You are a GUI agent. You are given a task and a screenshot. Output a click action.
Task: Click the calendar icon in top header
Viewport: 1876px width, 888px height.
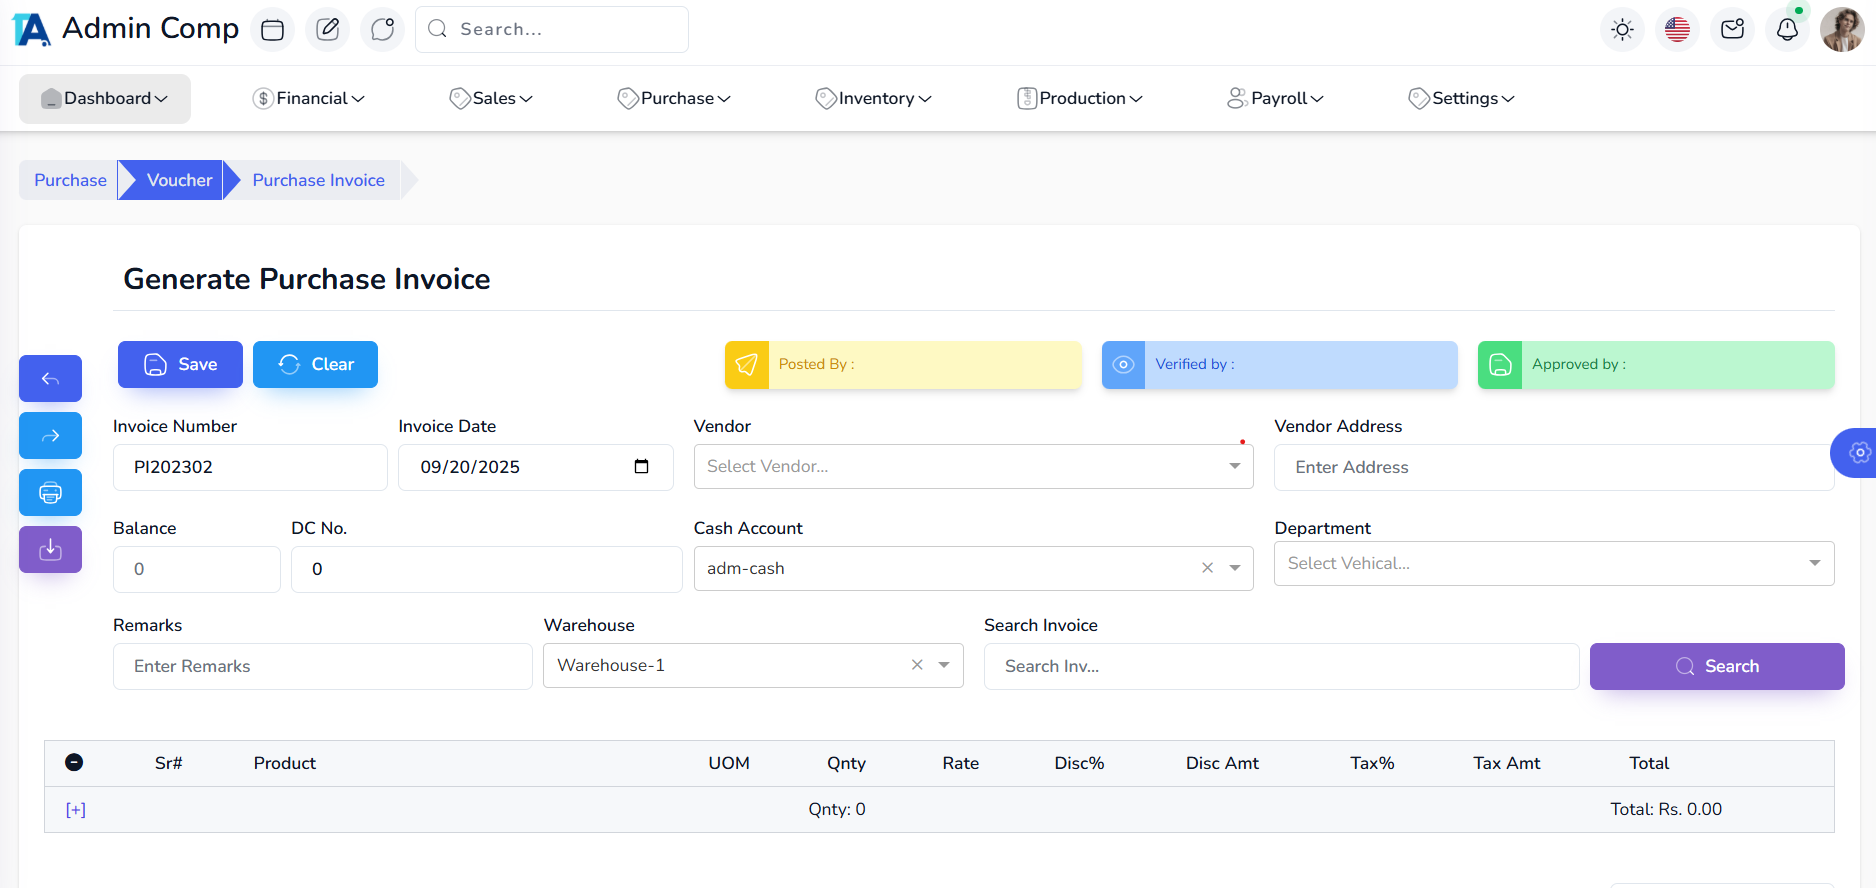pyautogui.click(x=272, y=30)
